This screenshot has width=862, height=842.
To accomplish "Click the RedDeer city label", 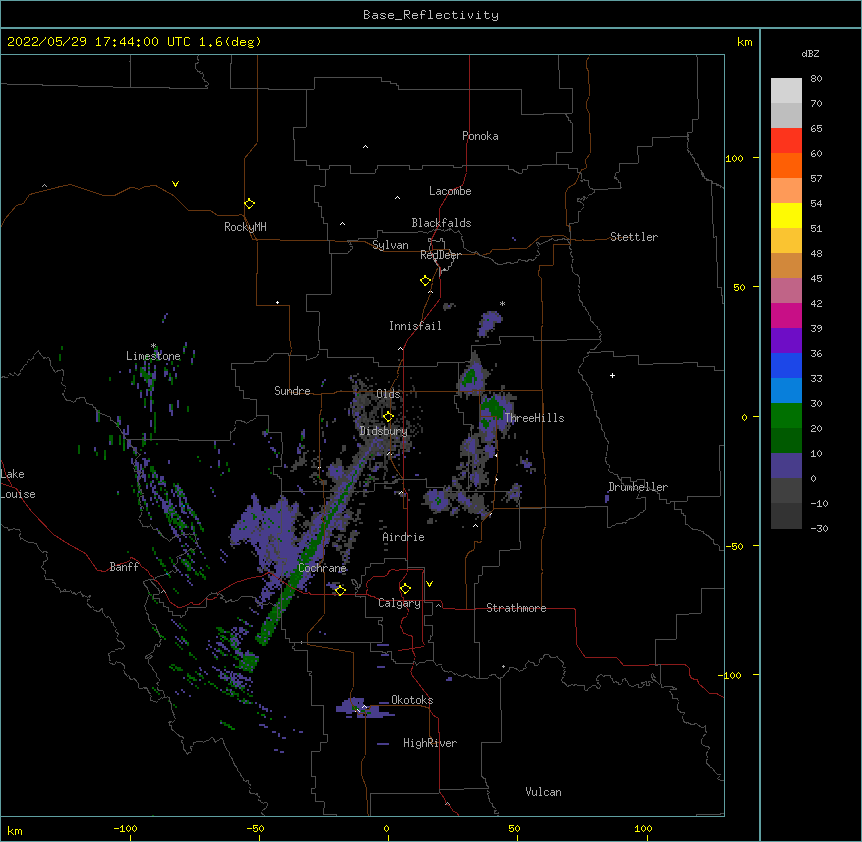I will coord(440,255).
